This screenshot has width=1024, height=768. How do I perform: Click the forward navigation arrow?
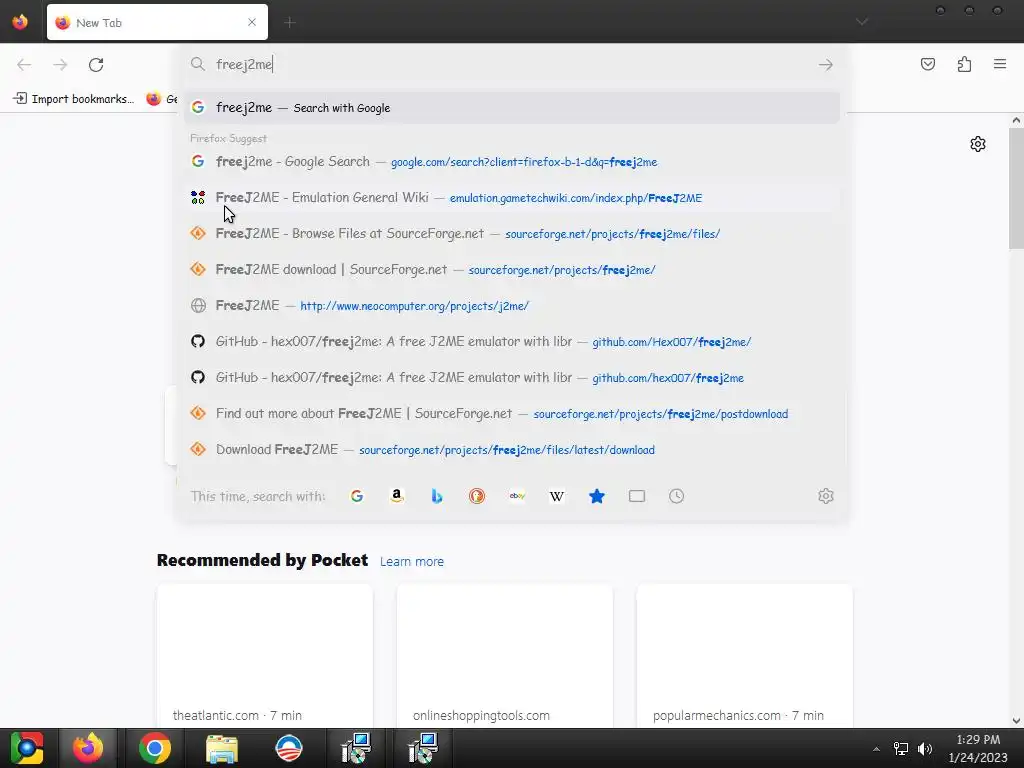[x=60, y=65]
